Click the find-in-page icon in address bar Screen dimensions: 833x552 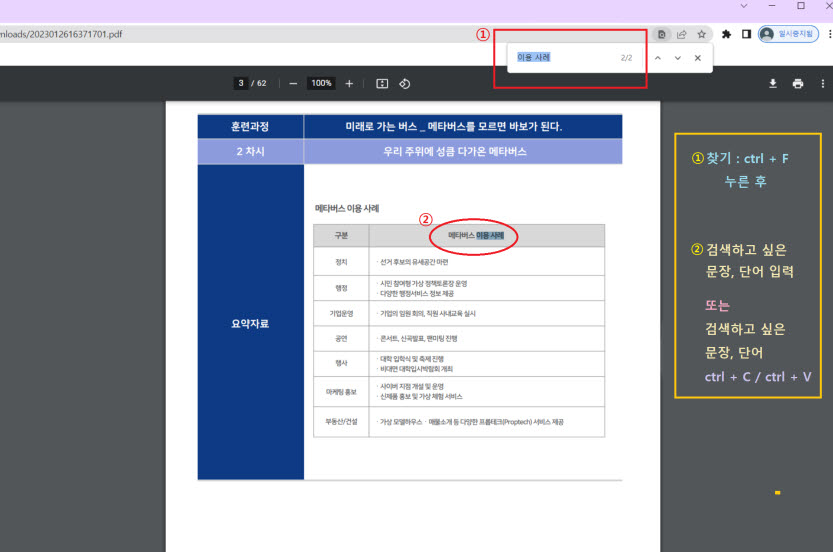[x=662, y=34]
